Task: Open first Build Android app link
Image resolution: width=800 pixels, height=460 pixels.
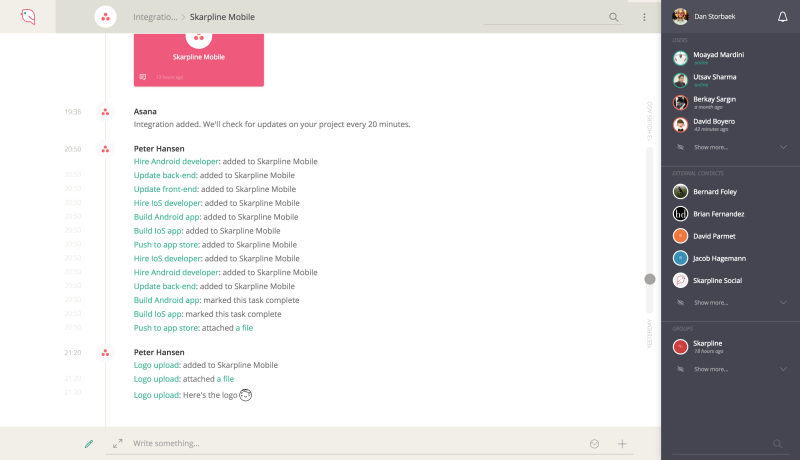Action: [x=166, y=217]
